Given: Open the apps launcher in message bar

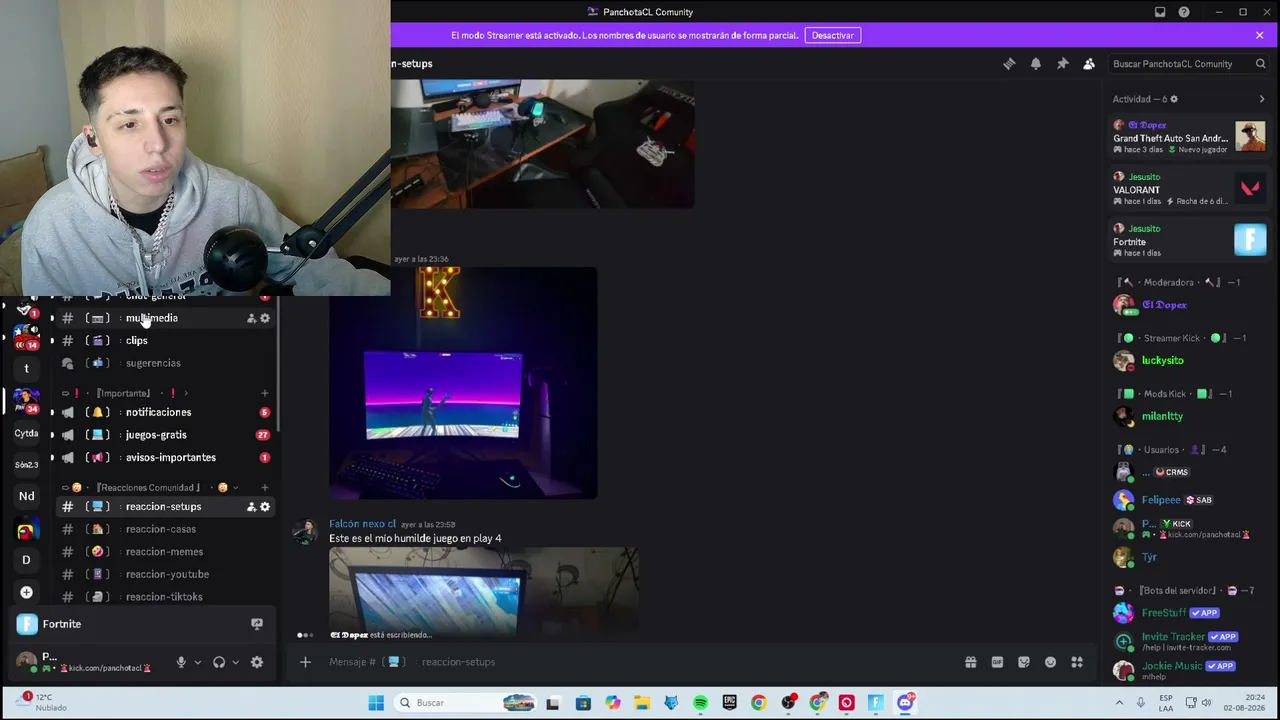Looking at the screenshot, I should 1077,662.
